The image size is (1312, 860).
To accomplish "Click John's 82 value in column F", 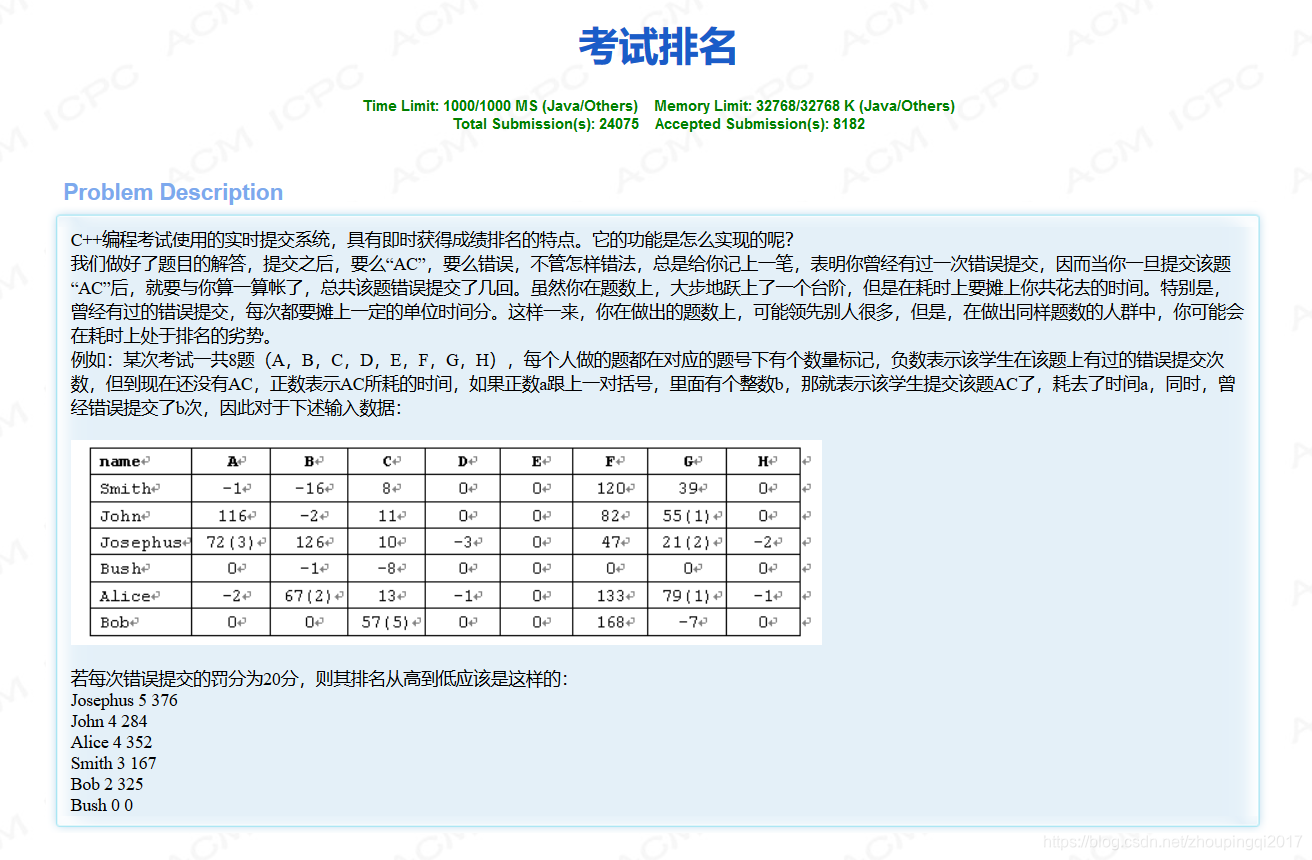I will 610,515.
